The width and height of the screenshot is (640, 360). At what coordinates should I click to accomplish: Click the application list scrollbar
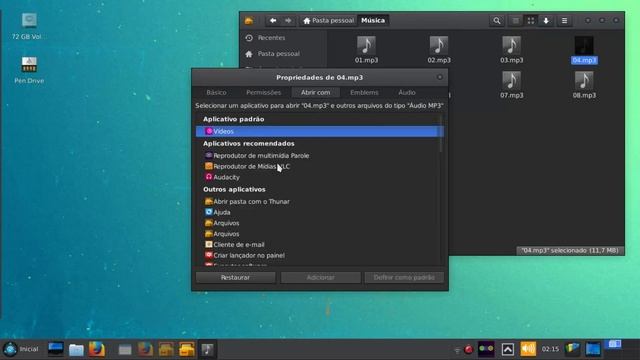[441, 134]
